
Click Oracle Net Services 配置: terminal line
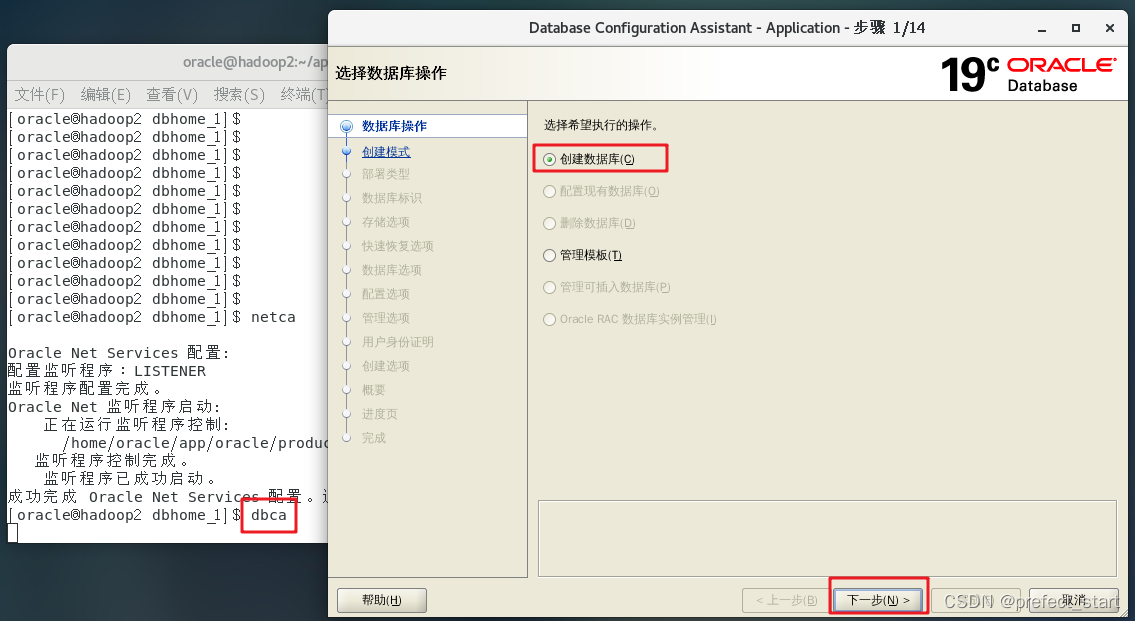pyautogui.click(x=119, y=353)
